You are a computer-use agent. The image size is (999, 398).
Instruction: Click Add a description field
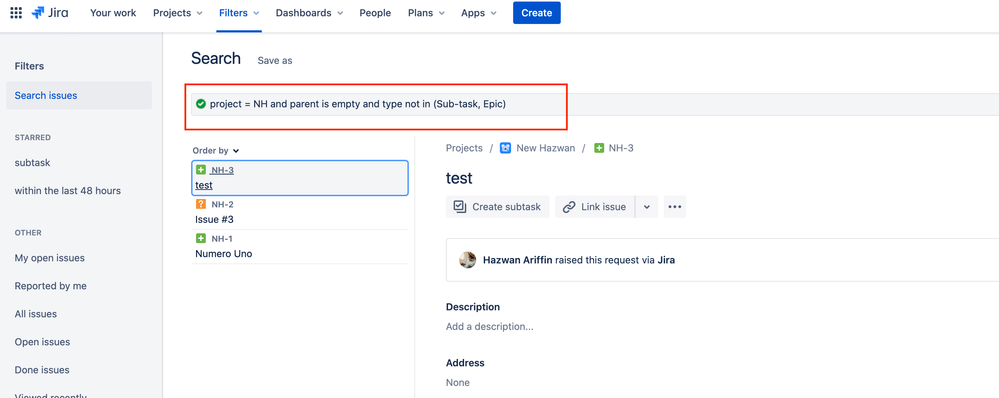click(x=489, y=327)
